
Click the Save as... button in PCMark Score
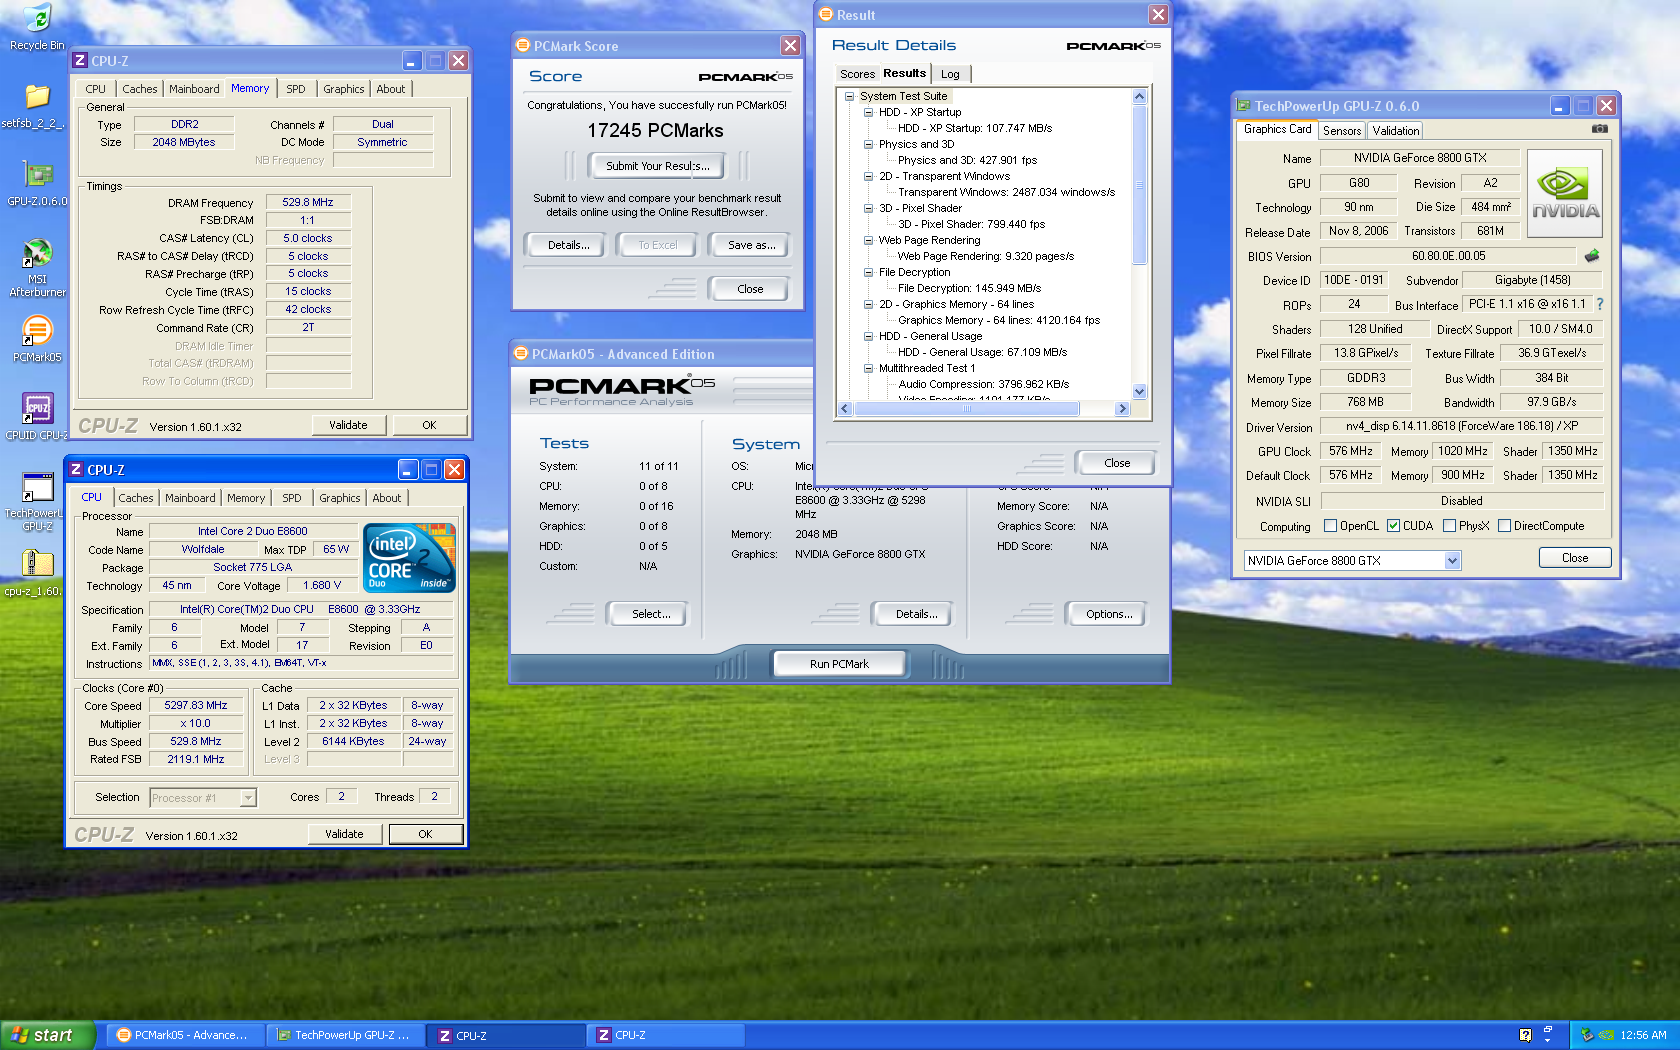tap(751, 245)
